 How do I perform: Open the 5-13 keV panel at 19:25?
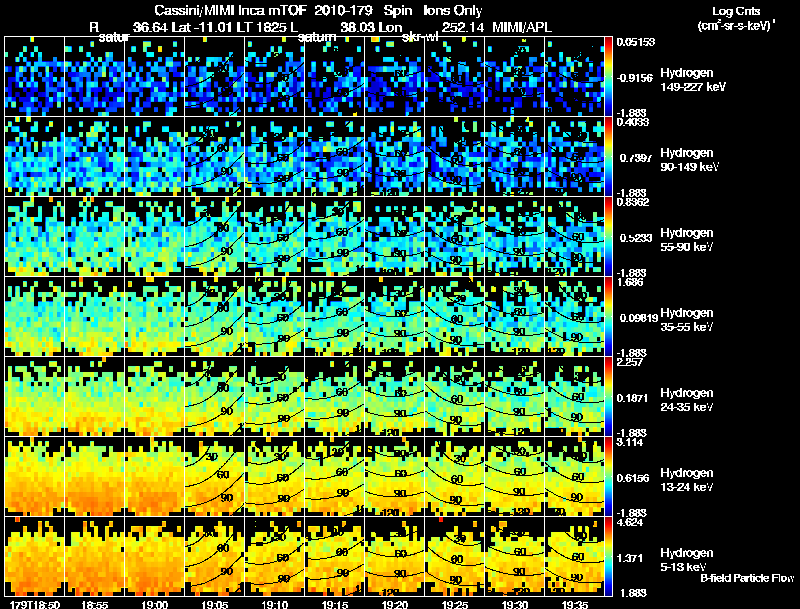(x=455, y=556)
